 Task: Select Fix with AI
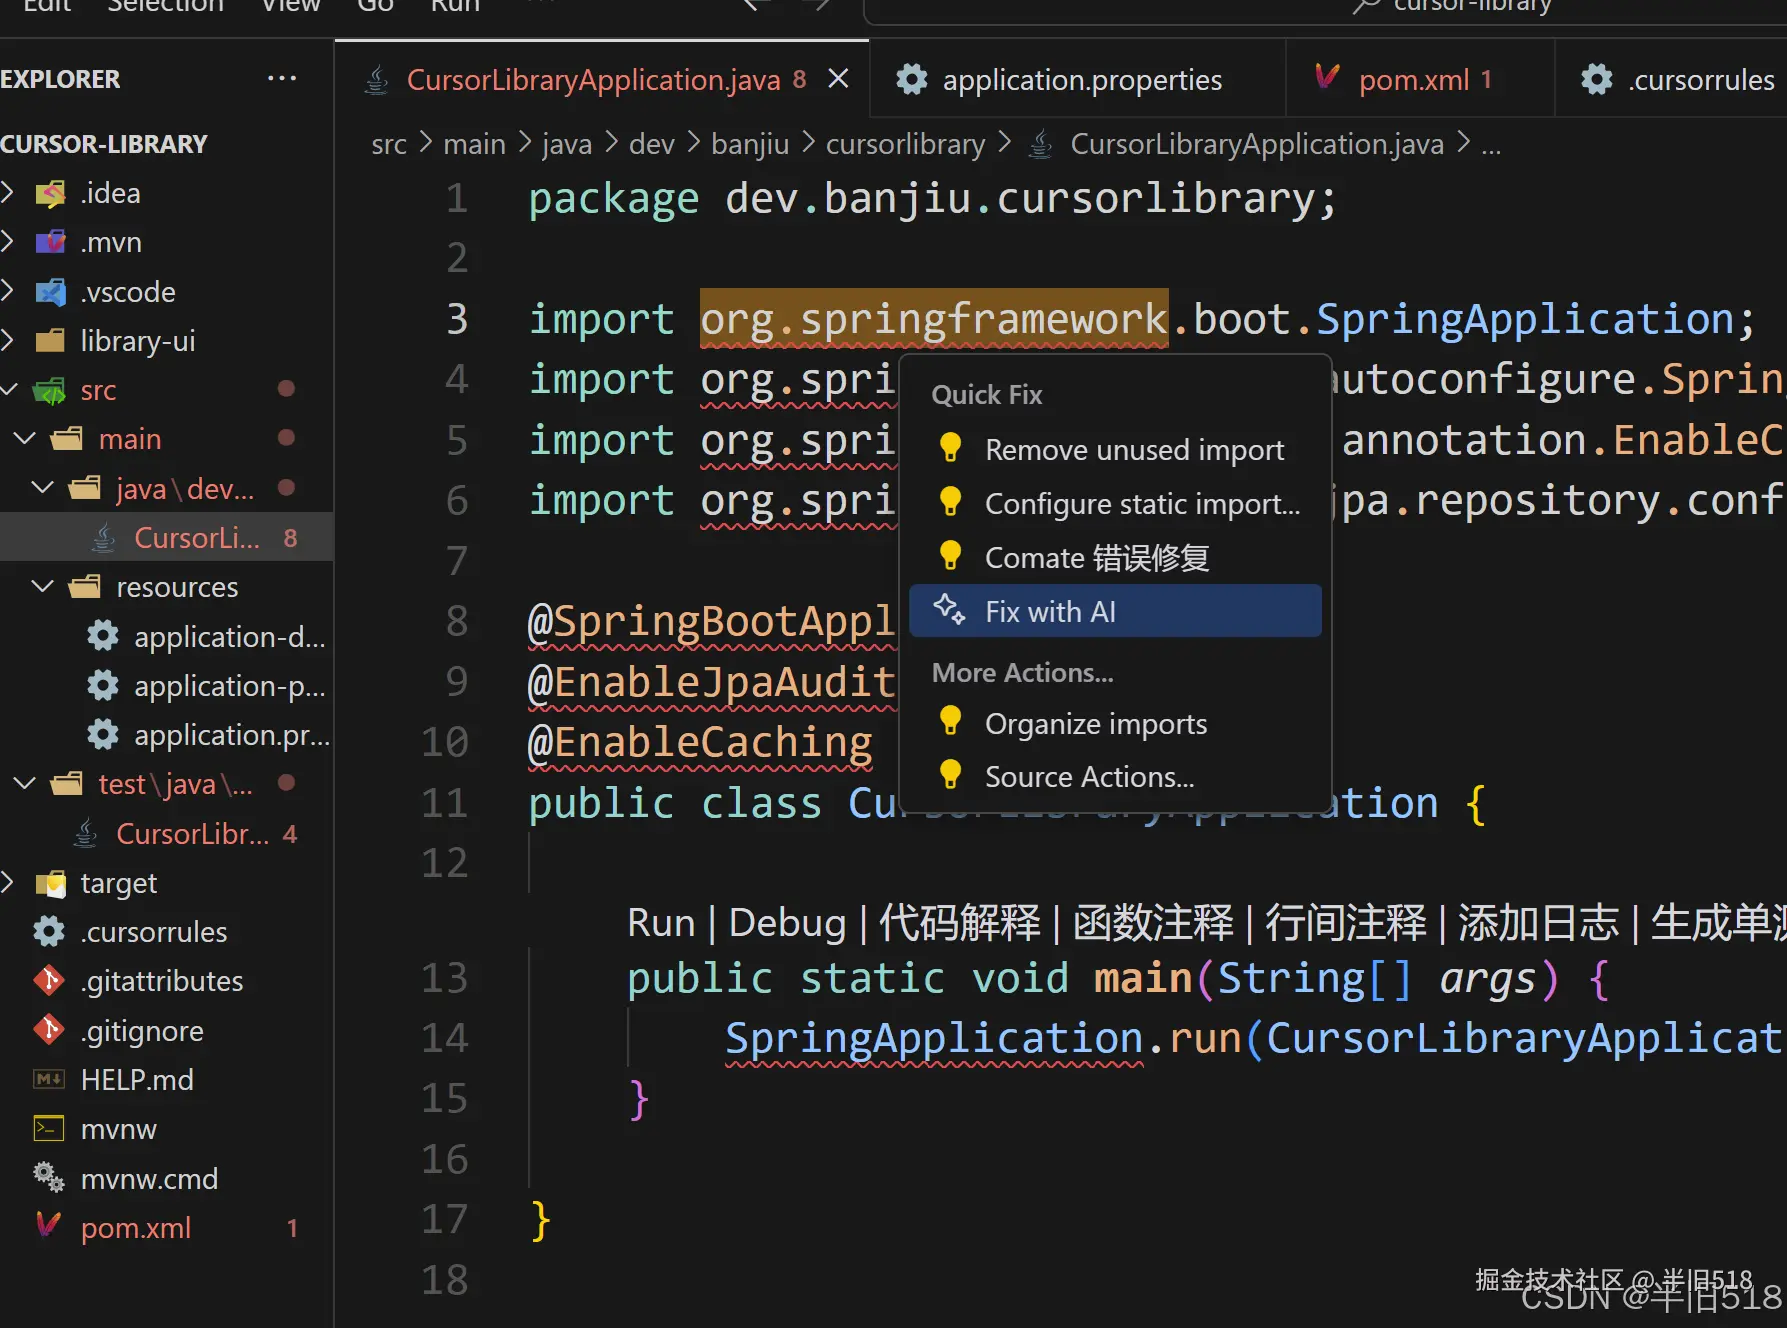pyautogui.click(x=1115, y=611)
